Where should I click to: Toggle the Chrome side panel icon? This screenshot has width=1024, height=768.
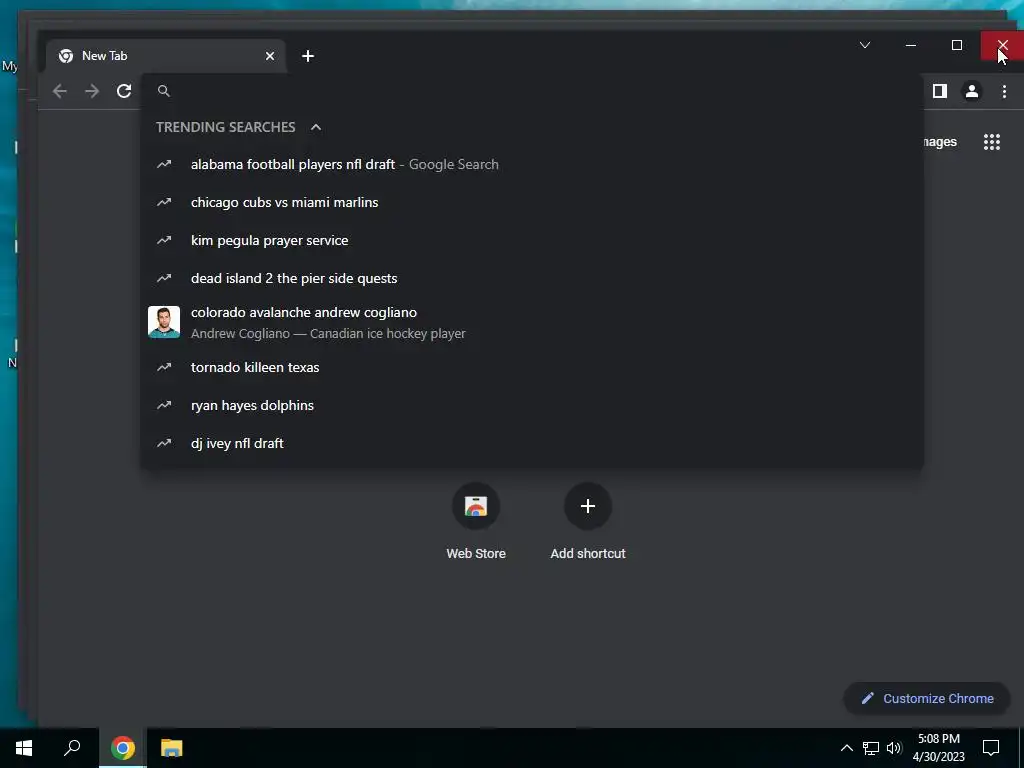tap(940, 91)
